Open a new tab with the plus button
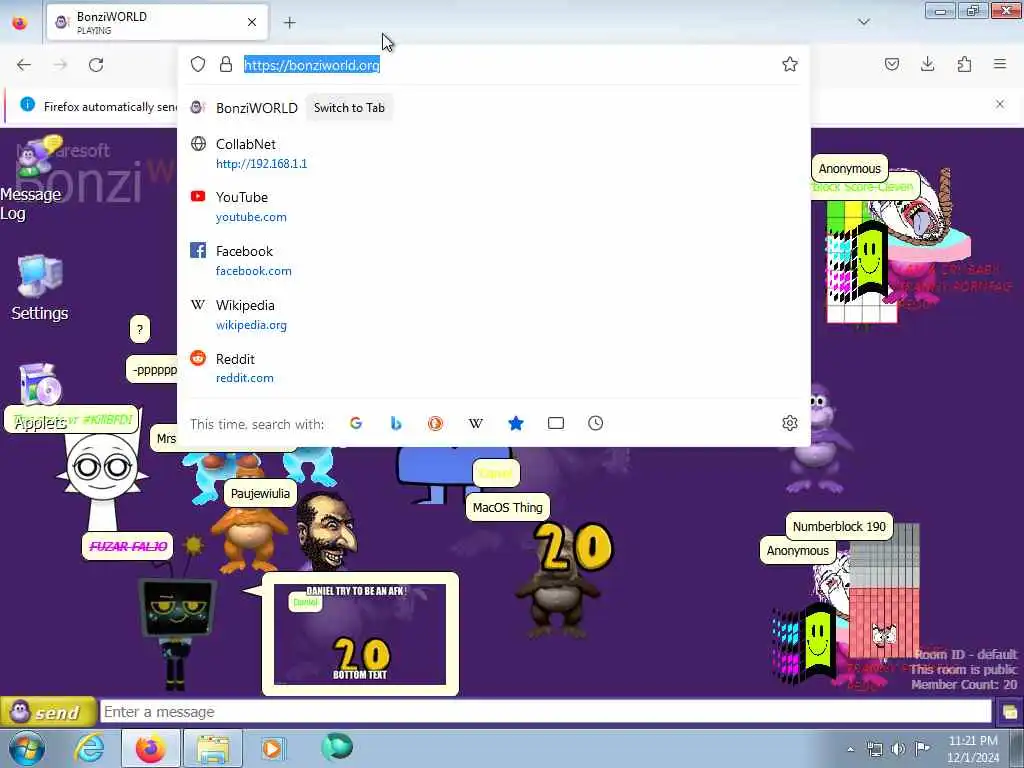Screen dimensions: 1024x768 [289, 23]
